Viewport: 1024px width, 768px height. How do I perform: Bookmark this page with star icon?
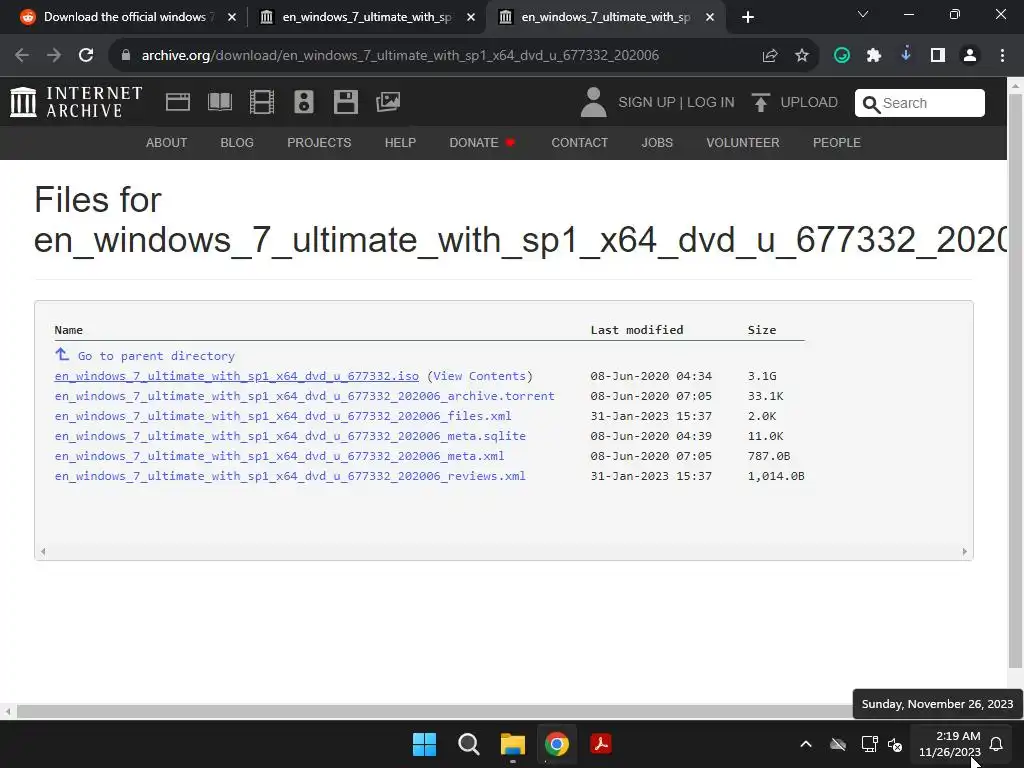coord(802,56)
